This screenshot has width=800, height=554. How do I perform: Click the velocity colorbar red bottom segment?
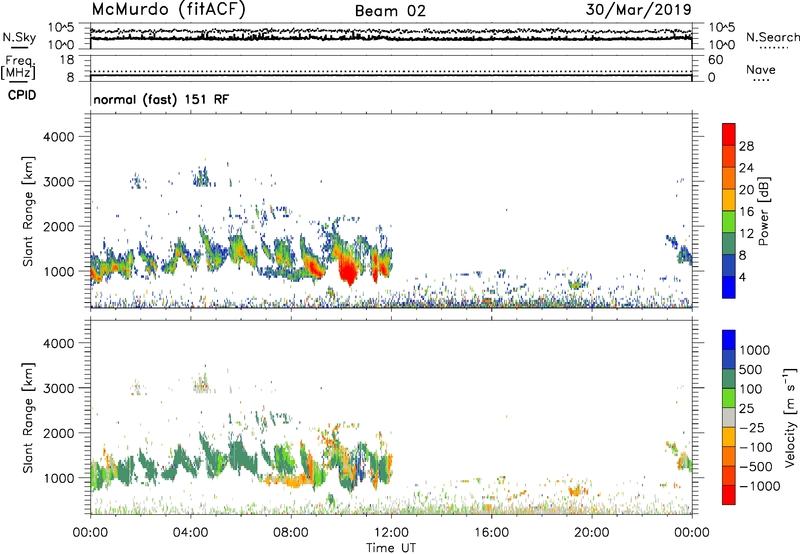tap(729, 495)
